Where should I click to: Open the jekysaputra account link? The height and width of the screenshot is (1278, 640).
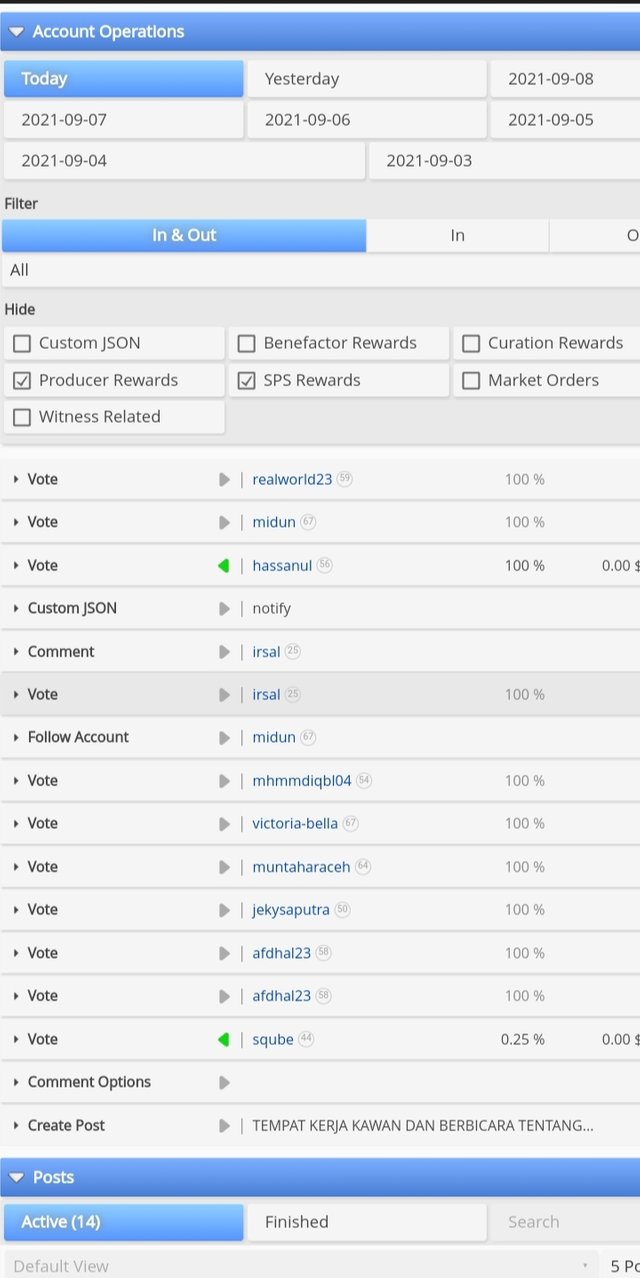click(x=291, y=910)
